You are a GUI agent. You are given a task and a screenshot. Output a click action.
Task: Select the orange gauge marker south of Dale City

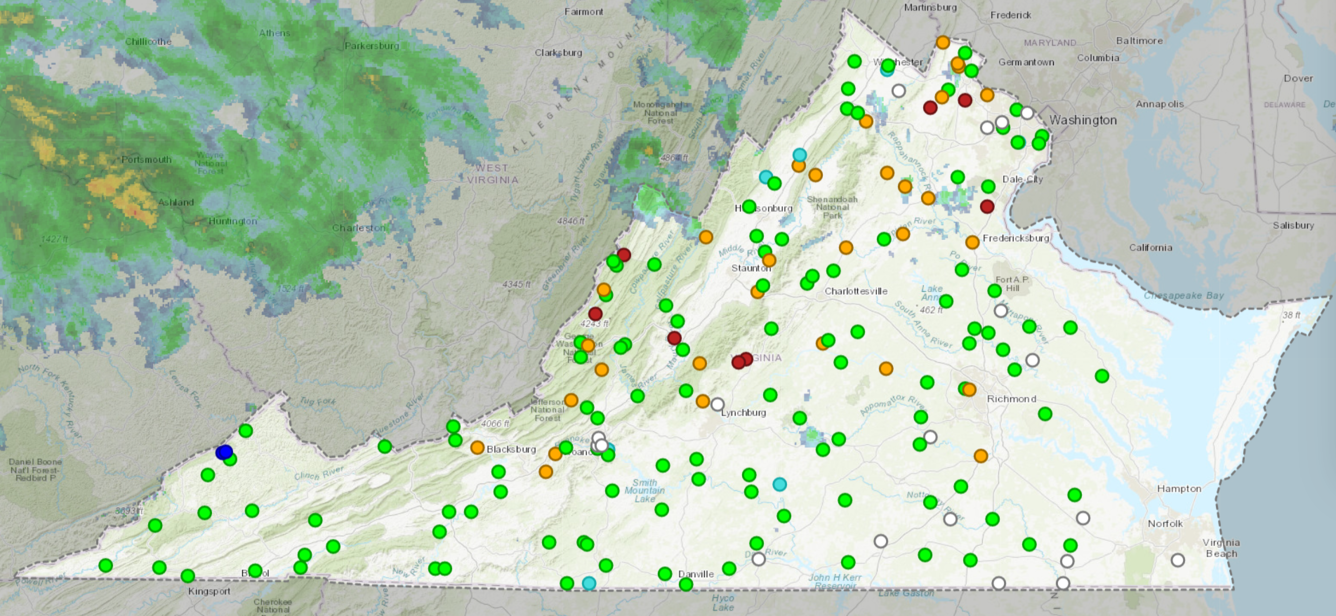pyautogui.click(x=973, y=240)
